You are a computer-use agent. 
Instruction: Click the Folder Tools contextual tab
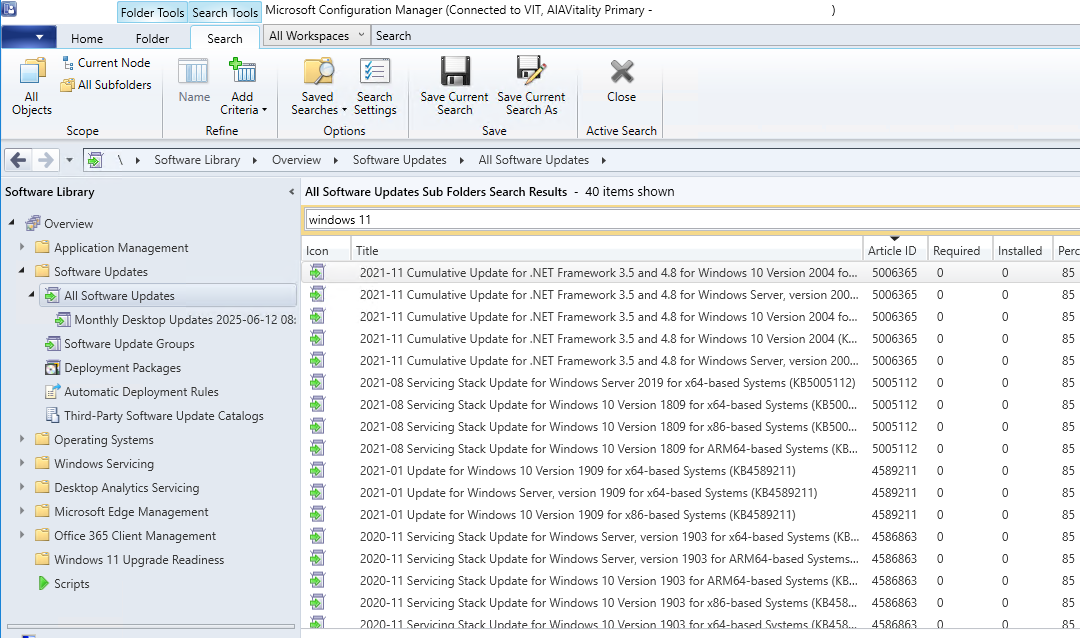(152, 12)
